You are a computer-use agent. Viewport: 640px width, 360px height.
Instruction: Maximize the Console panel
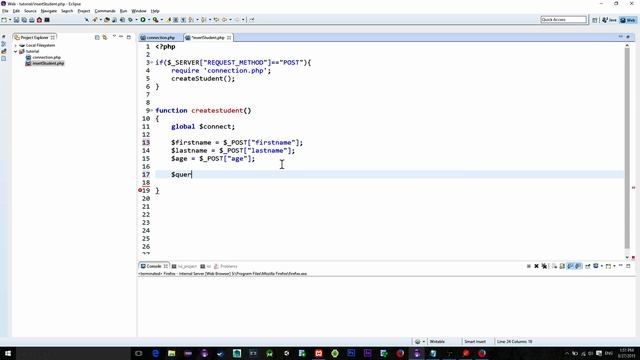point(629,266)
